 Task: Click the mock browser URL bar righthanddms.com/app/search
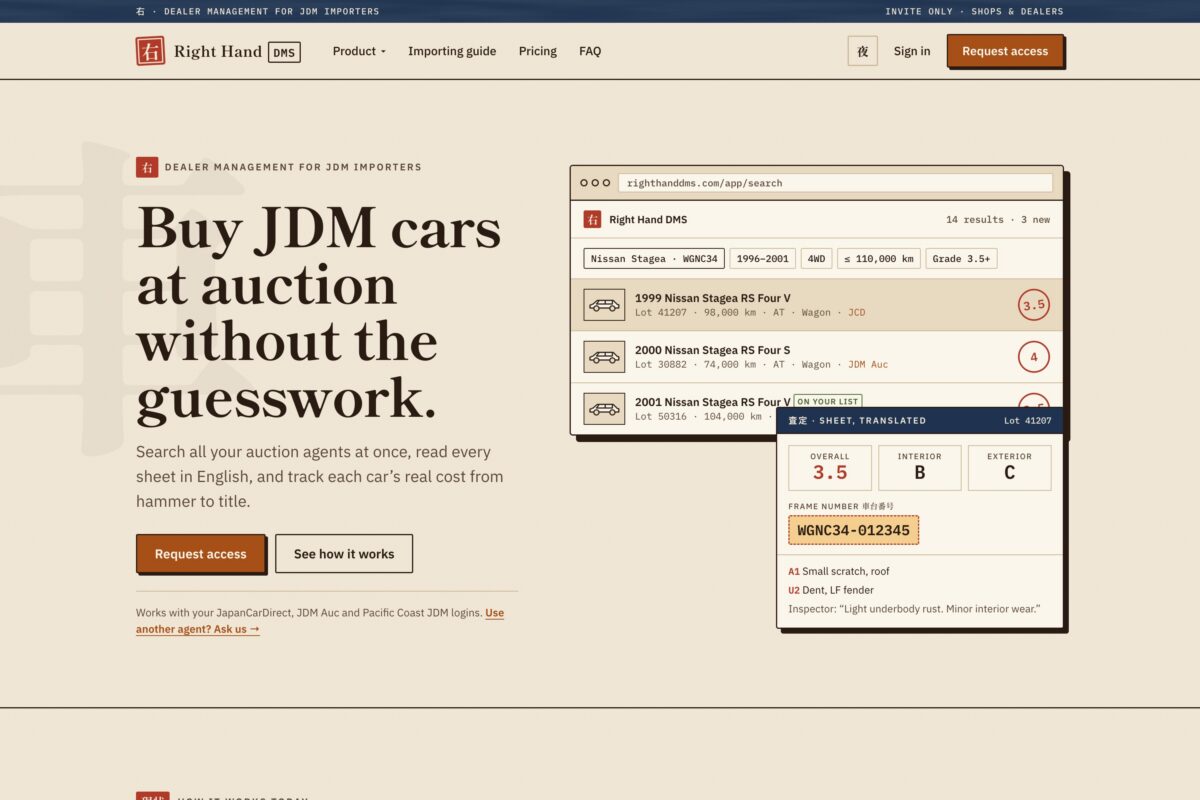[835, 183]
